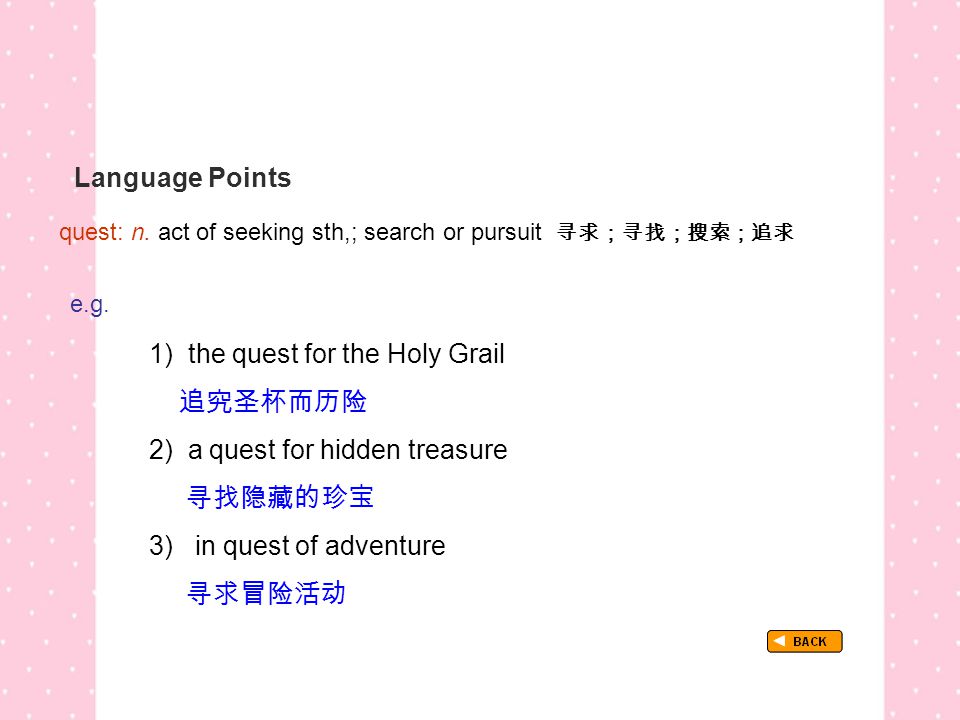The height and width of the screenshot is (720, 960).
Task: Click the Chinese definition 寻求；寻找；搜索；追求
Action: (x=675, y=232)
